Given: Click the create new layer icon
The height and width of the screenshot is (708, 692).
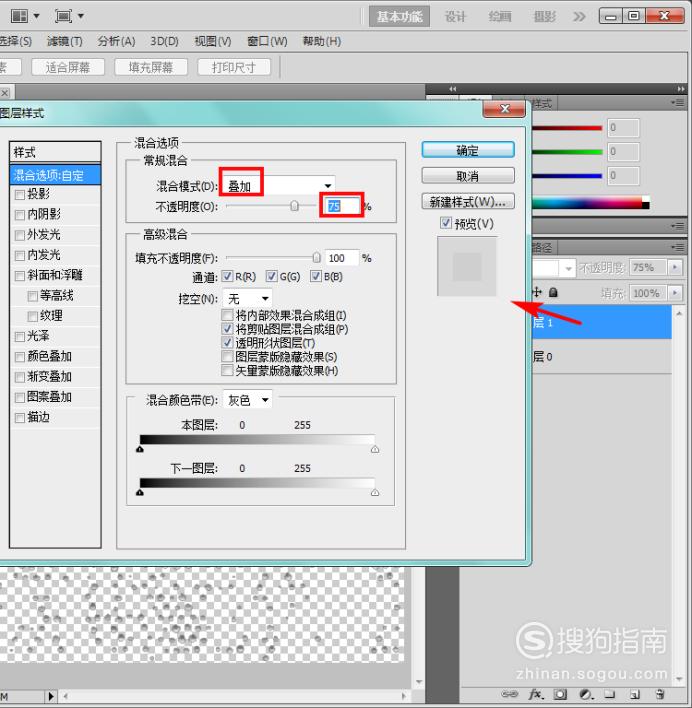Looking at the screenshot, I should click(635, 694).
